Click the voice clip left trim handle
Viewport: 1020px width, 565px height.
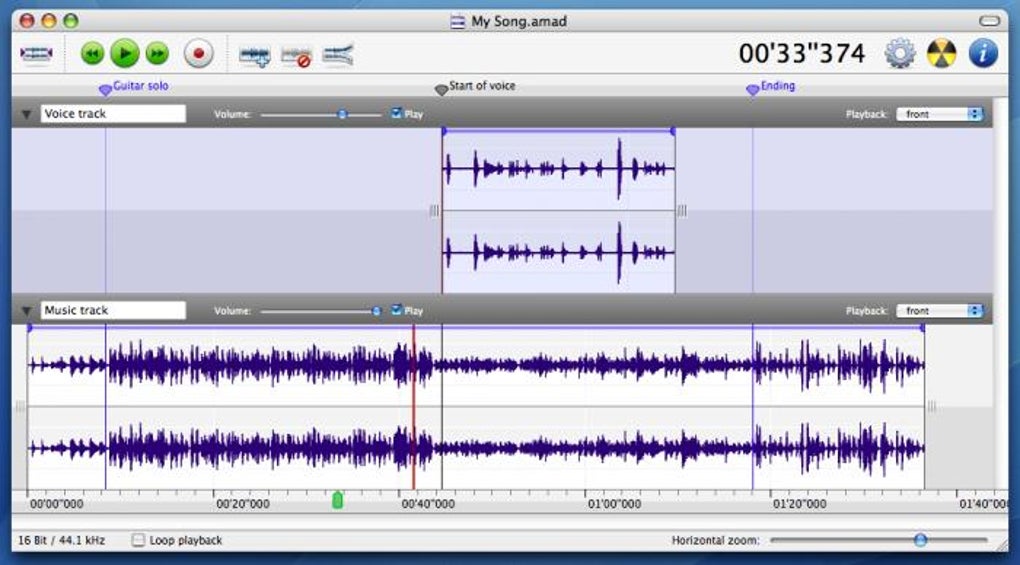[434, 211]
